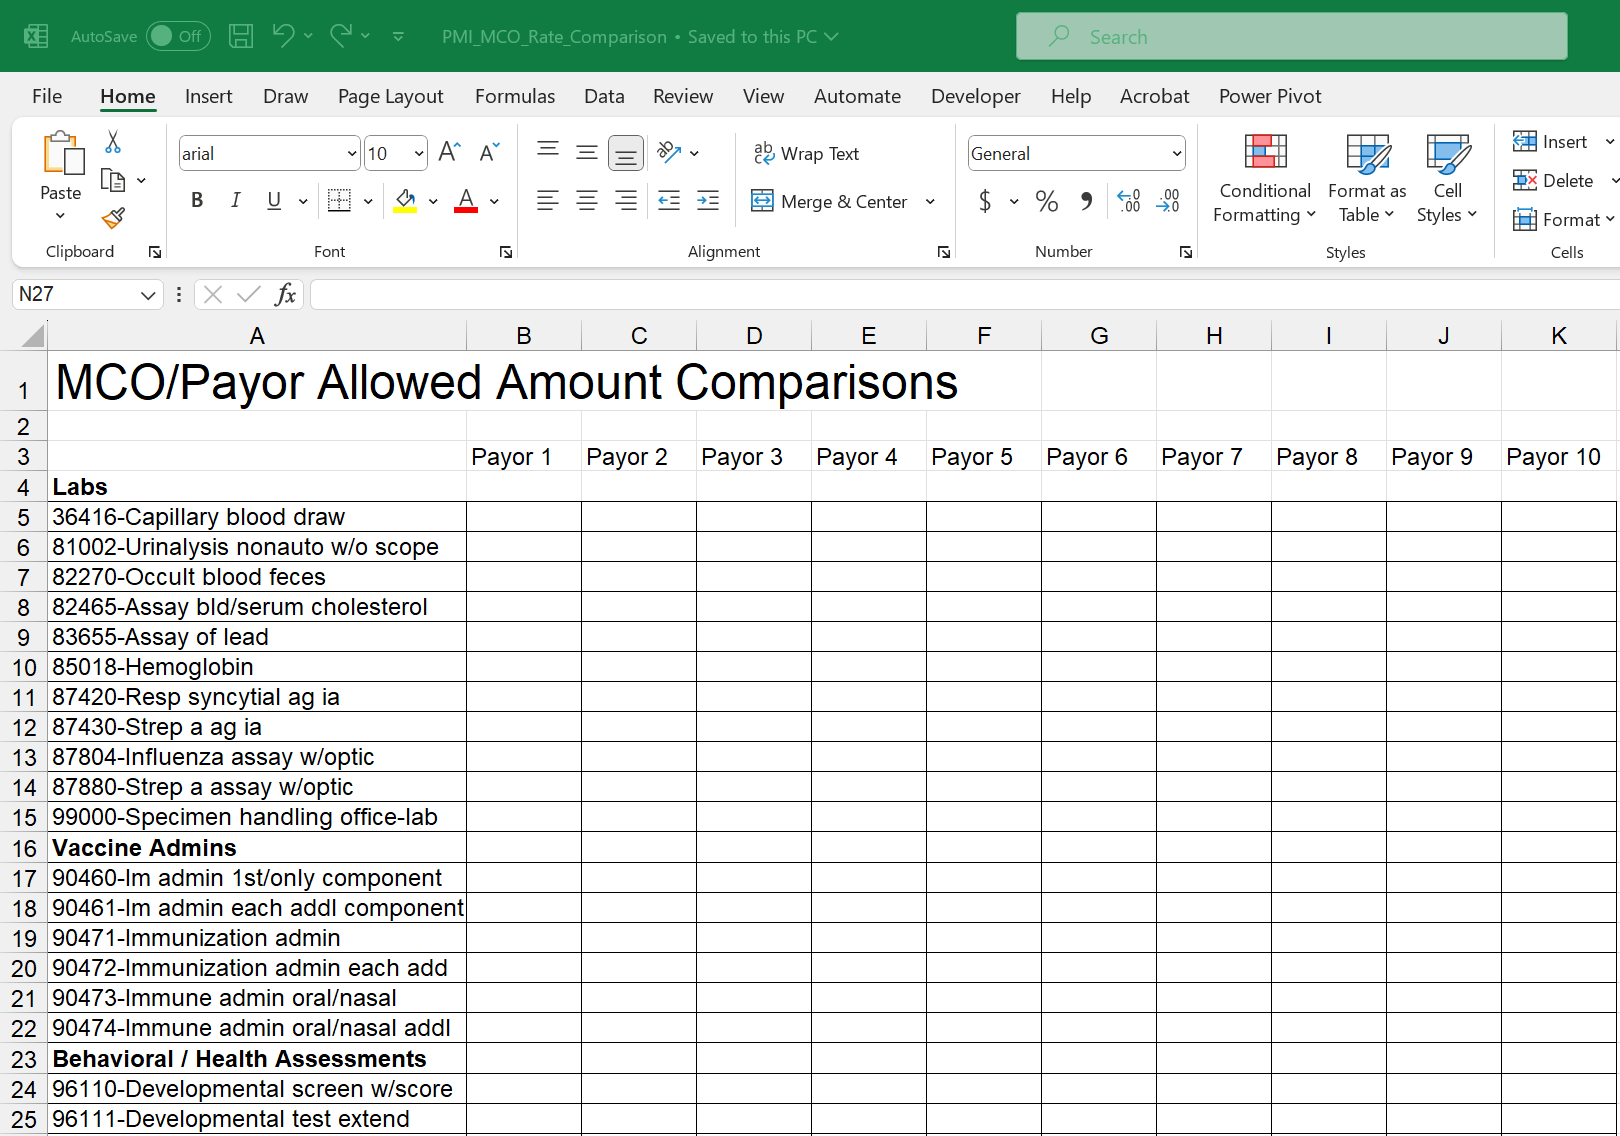Open the Number Format General dropdown
This screenshot has width=1620, height=1136.
1175,153
